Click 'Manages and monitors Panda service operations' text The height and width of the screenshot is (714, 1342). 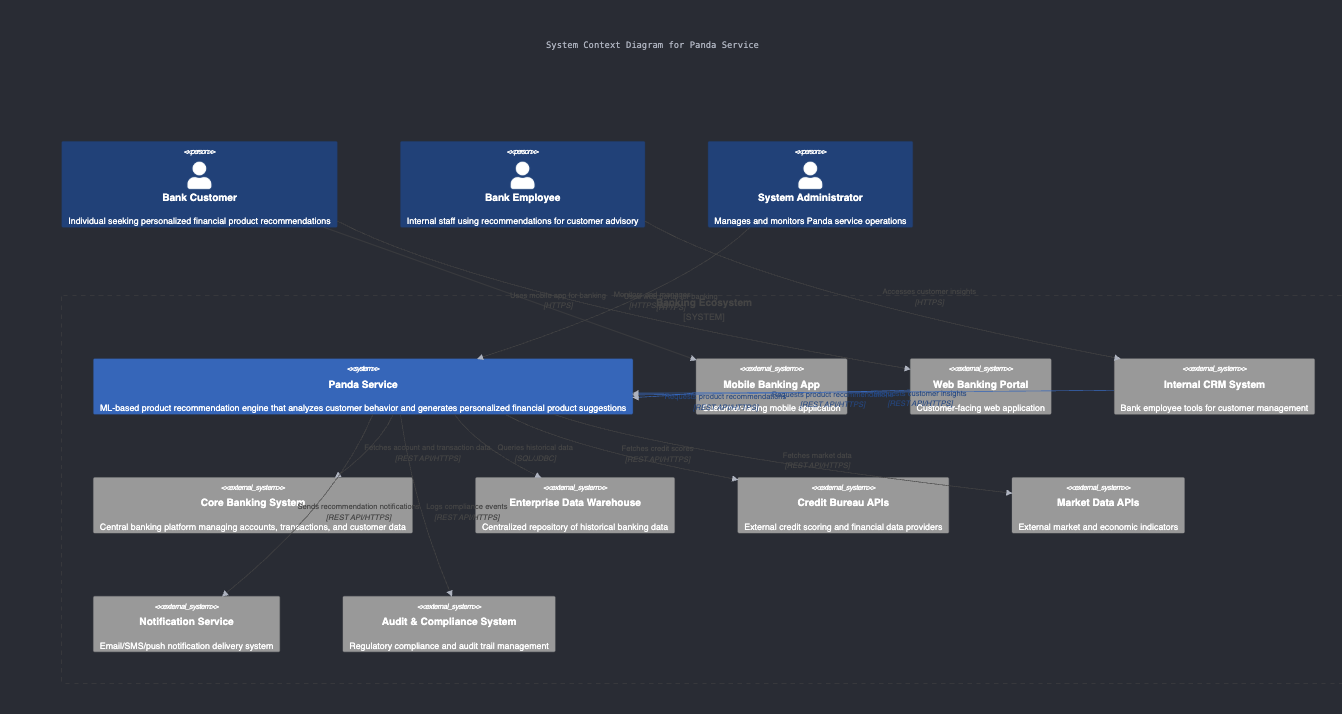(x=810, y=221)
